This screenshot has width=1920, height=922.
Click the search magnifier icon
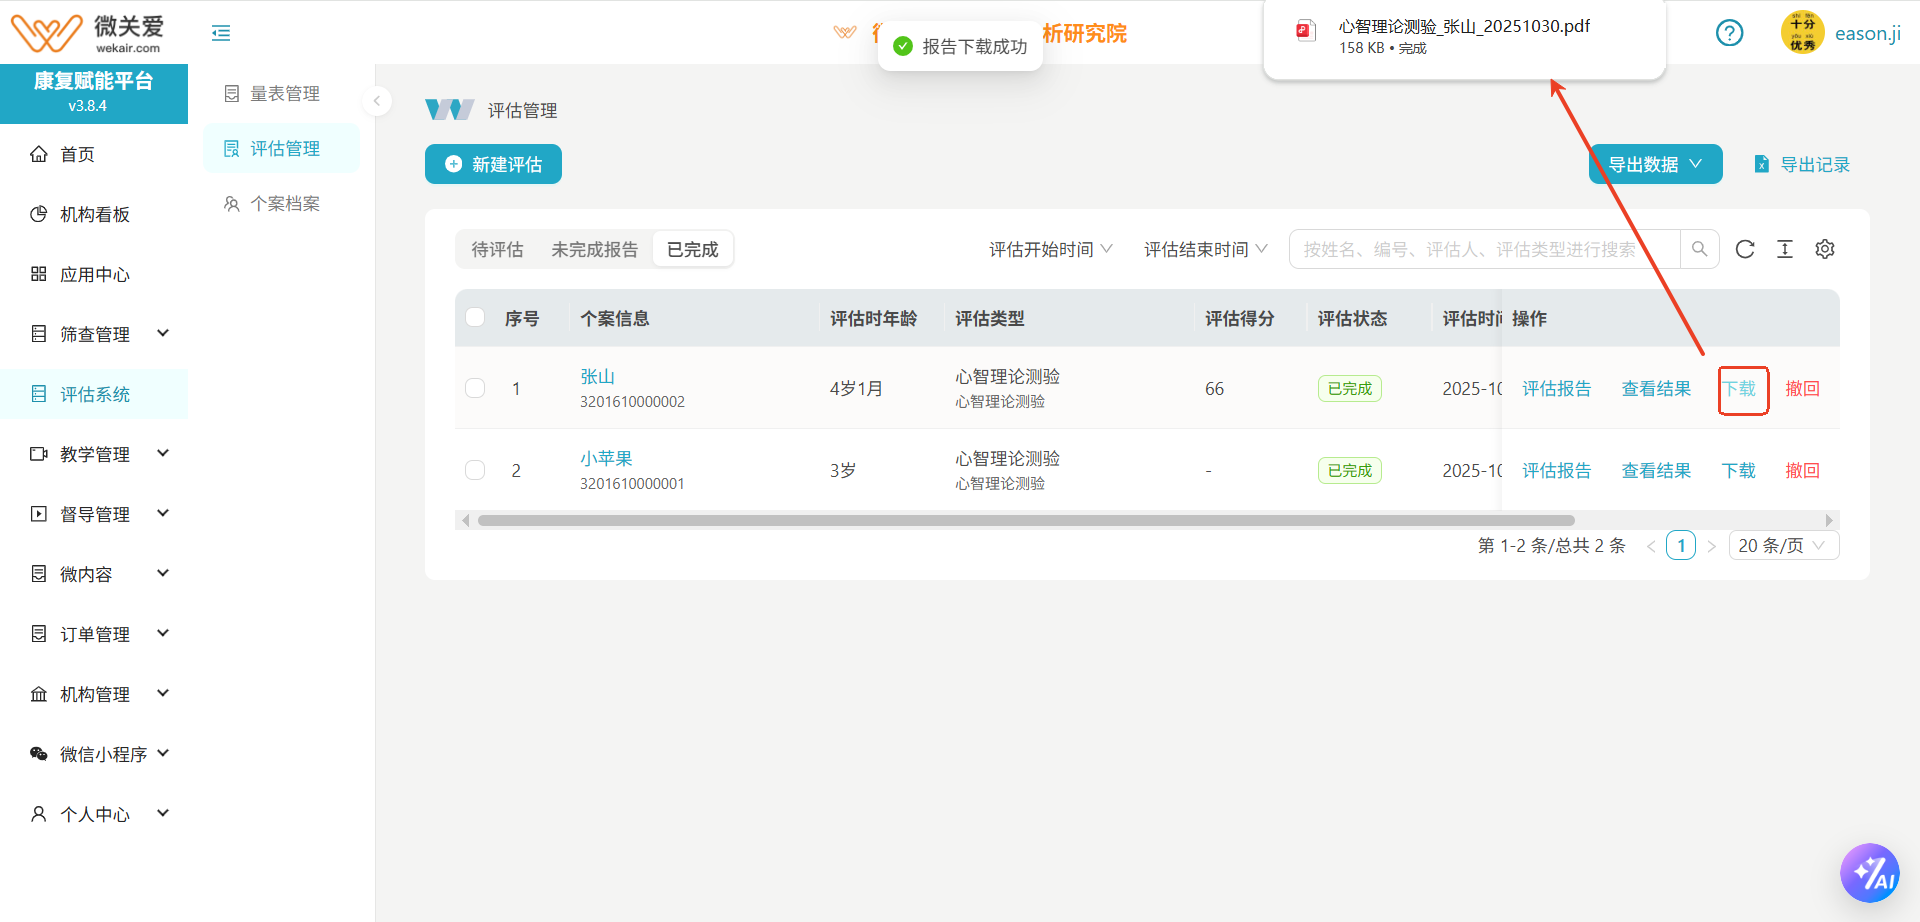pyautogui.click(x=1699, y=249)
